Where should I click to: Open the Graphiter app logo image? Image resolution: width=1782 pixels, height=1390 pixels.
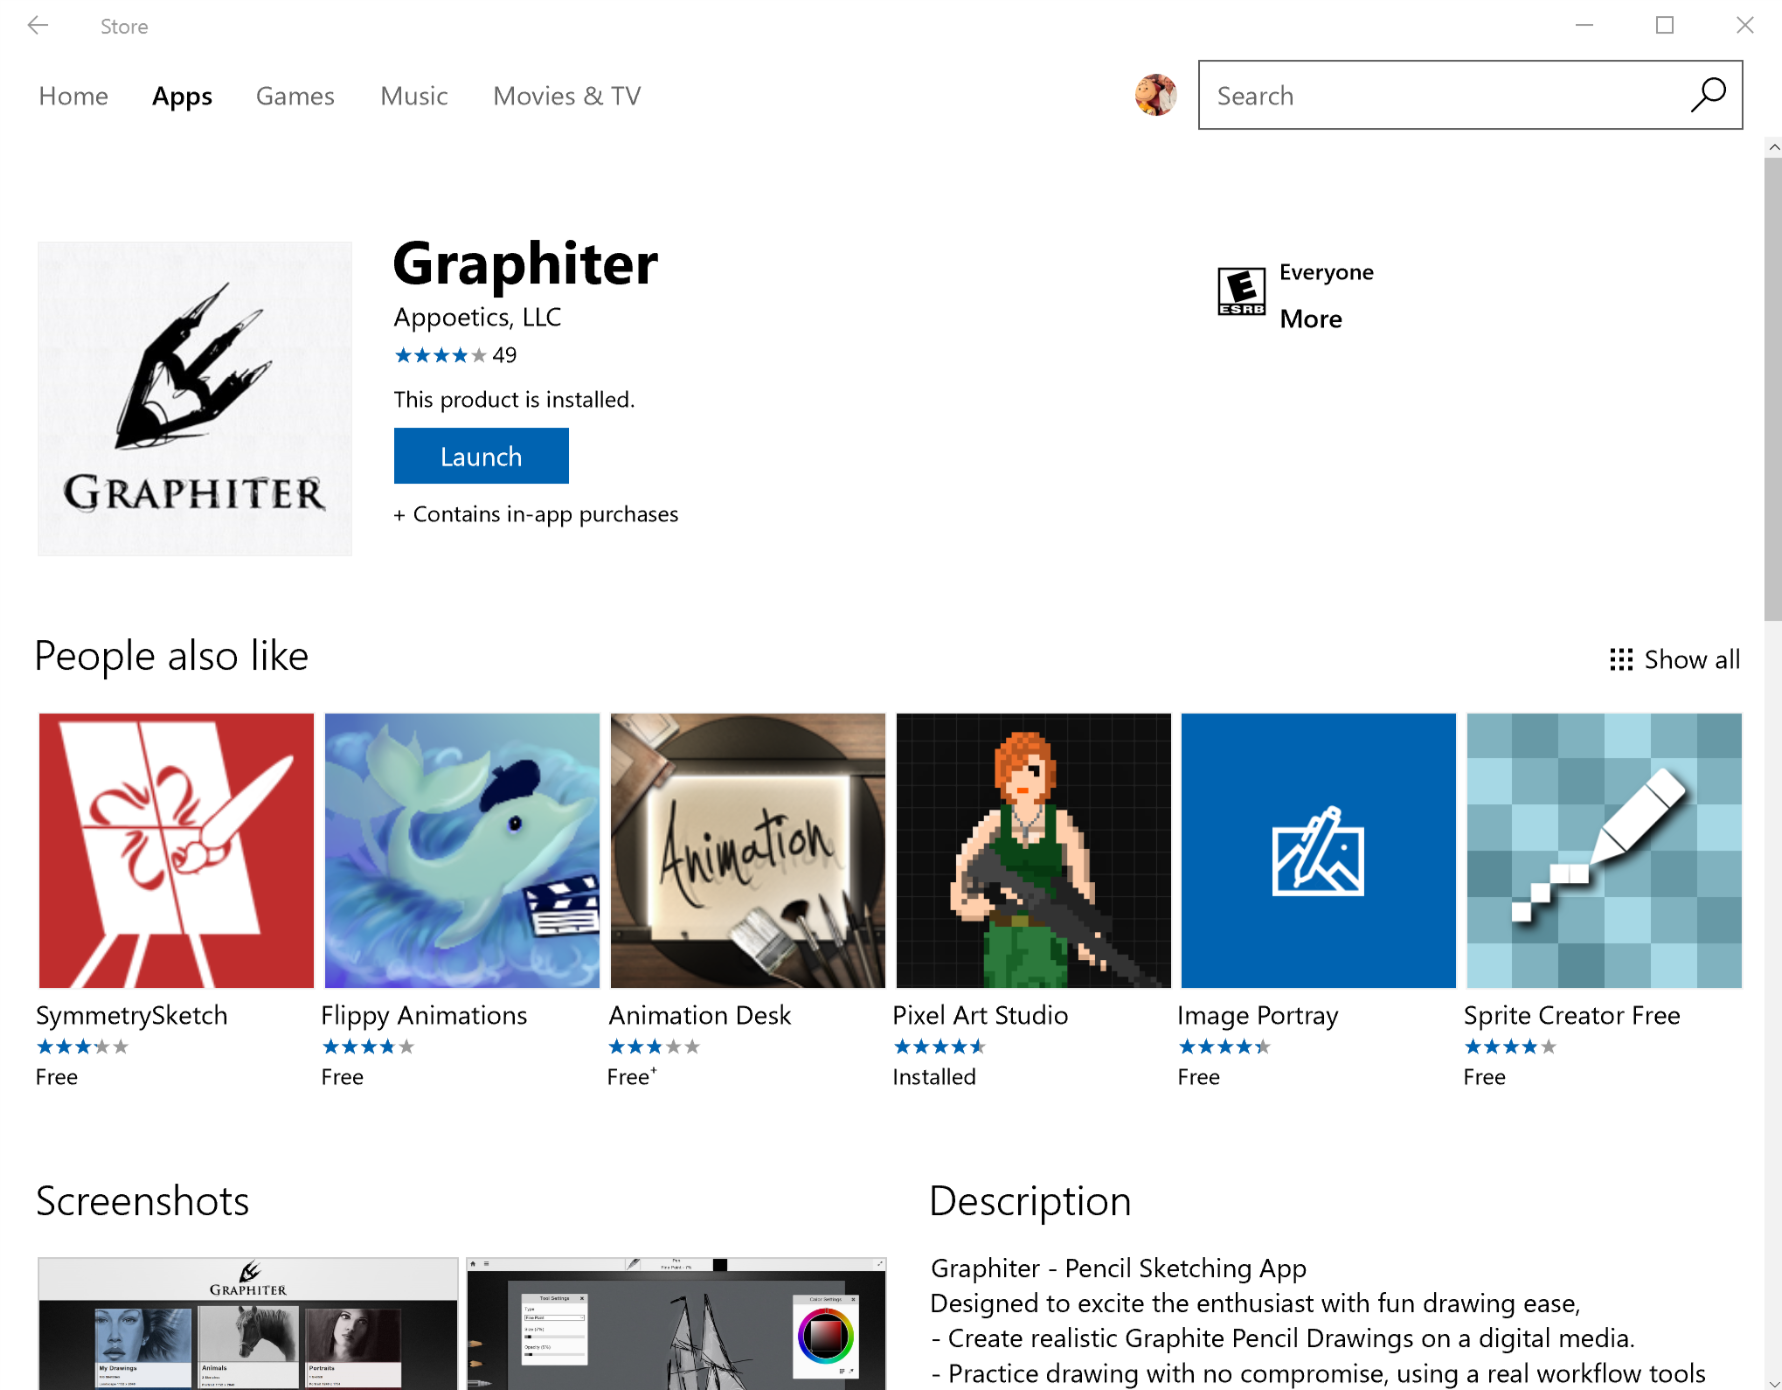click(x=195, y=398)
